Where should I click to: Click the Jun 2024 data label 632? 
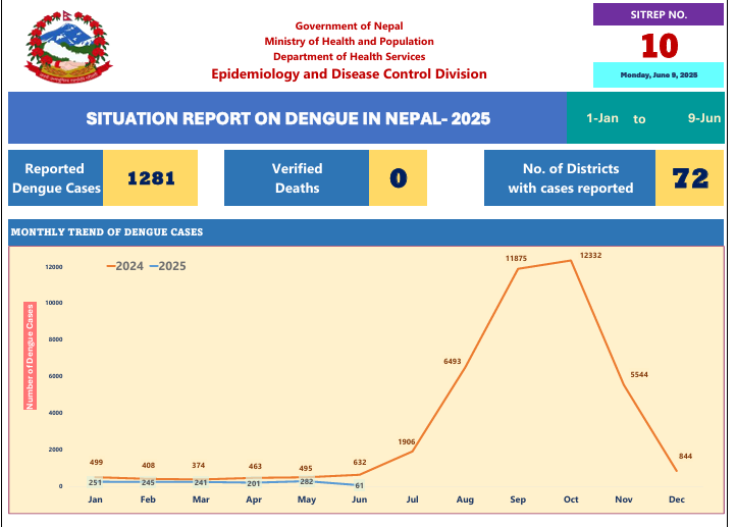pos(360,463)
